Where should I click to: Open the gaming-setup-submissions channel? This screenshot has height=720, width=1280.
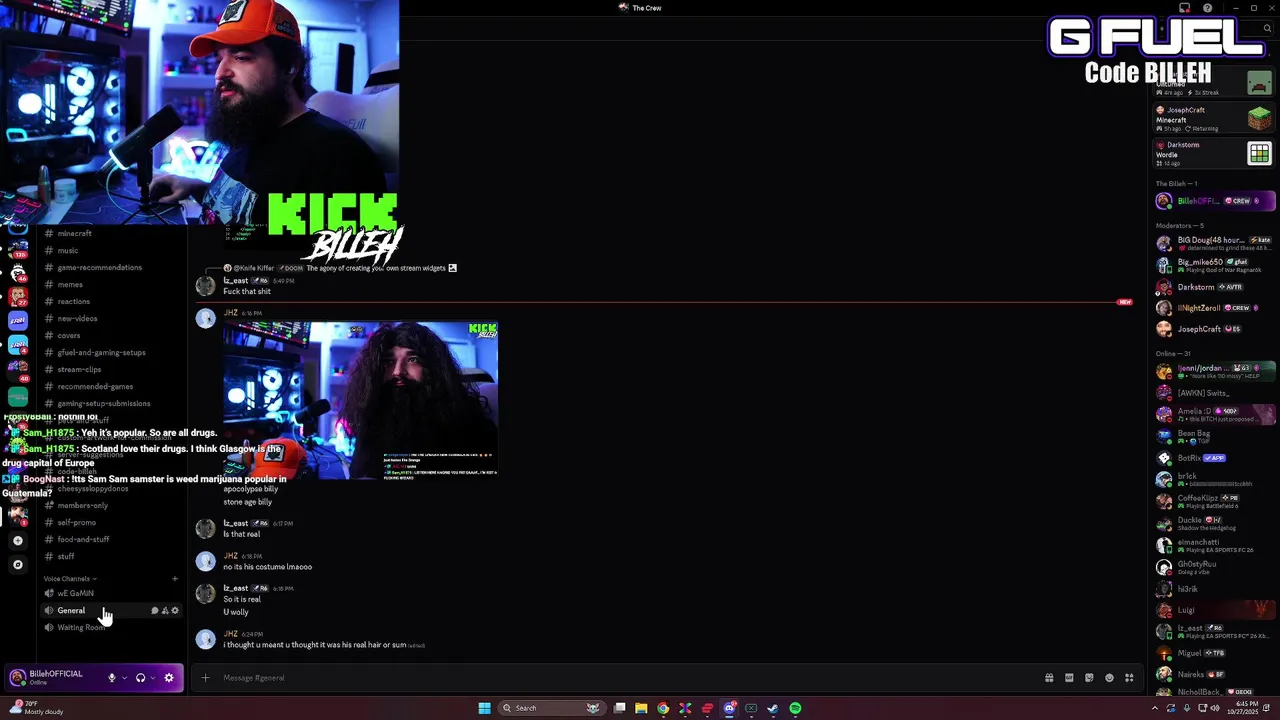tap(110, 403)
